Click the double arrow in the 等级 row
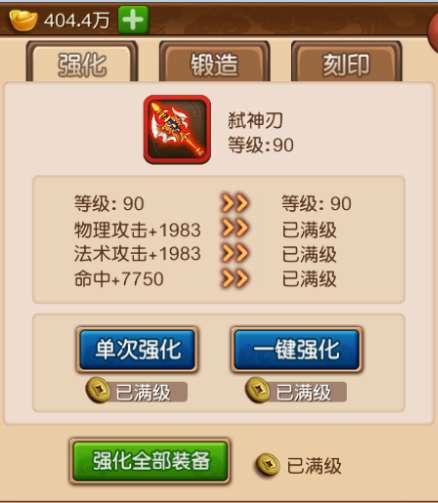The width and height of the screenshot is (438, 503). [x=235, y=203]
